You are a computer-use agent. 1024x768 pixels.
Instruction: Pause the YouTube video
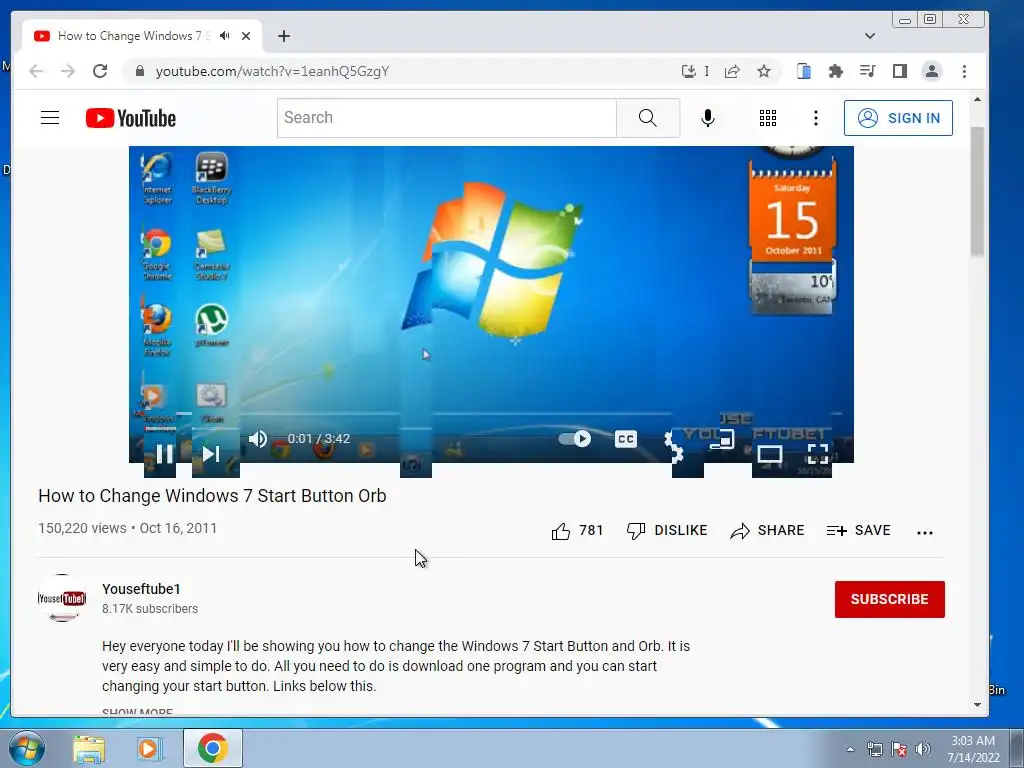coord(165,453)
